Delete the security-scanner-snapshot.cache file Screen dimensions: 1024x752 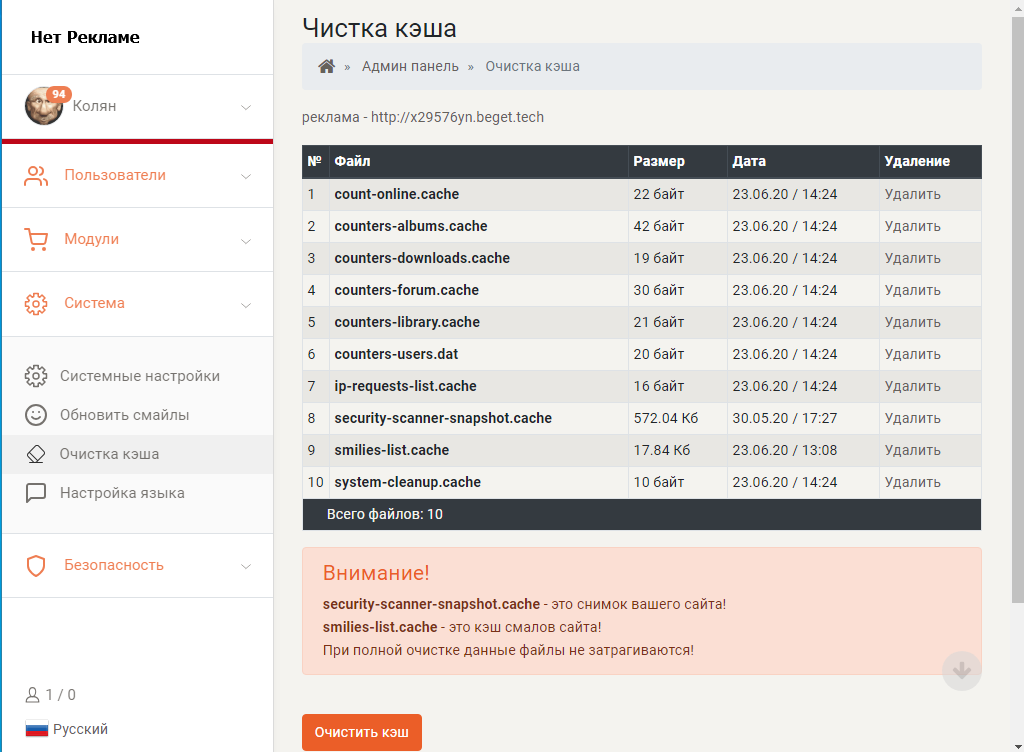pos(912,418)
